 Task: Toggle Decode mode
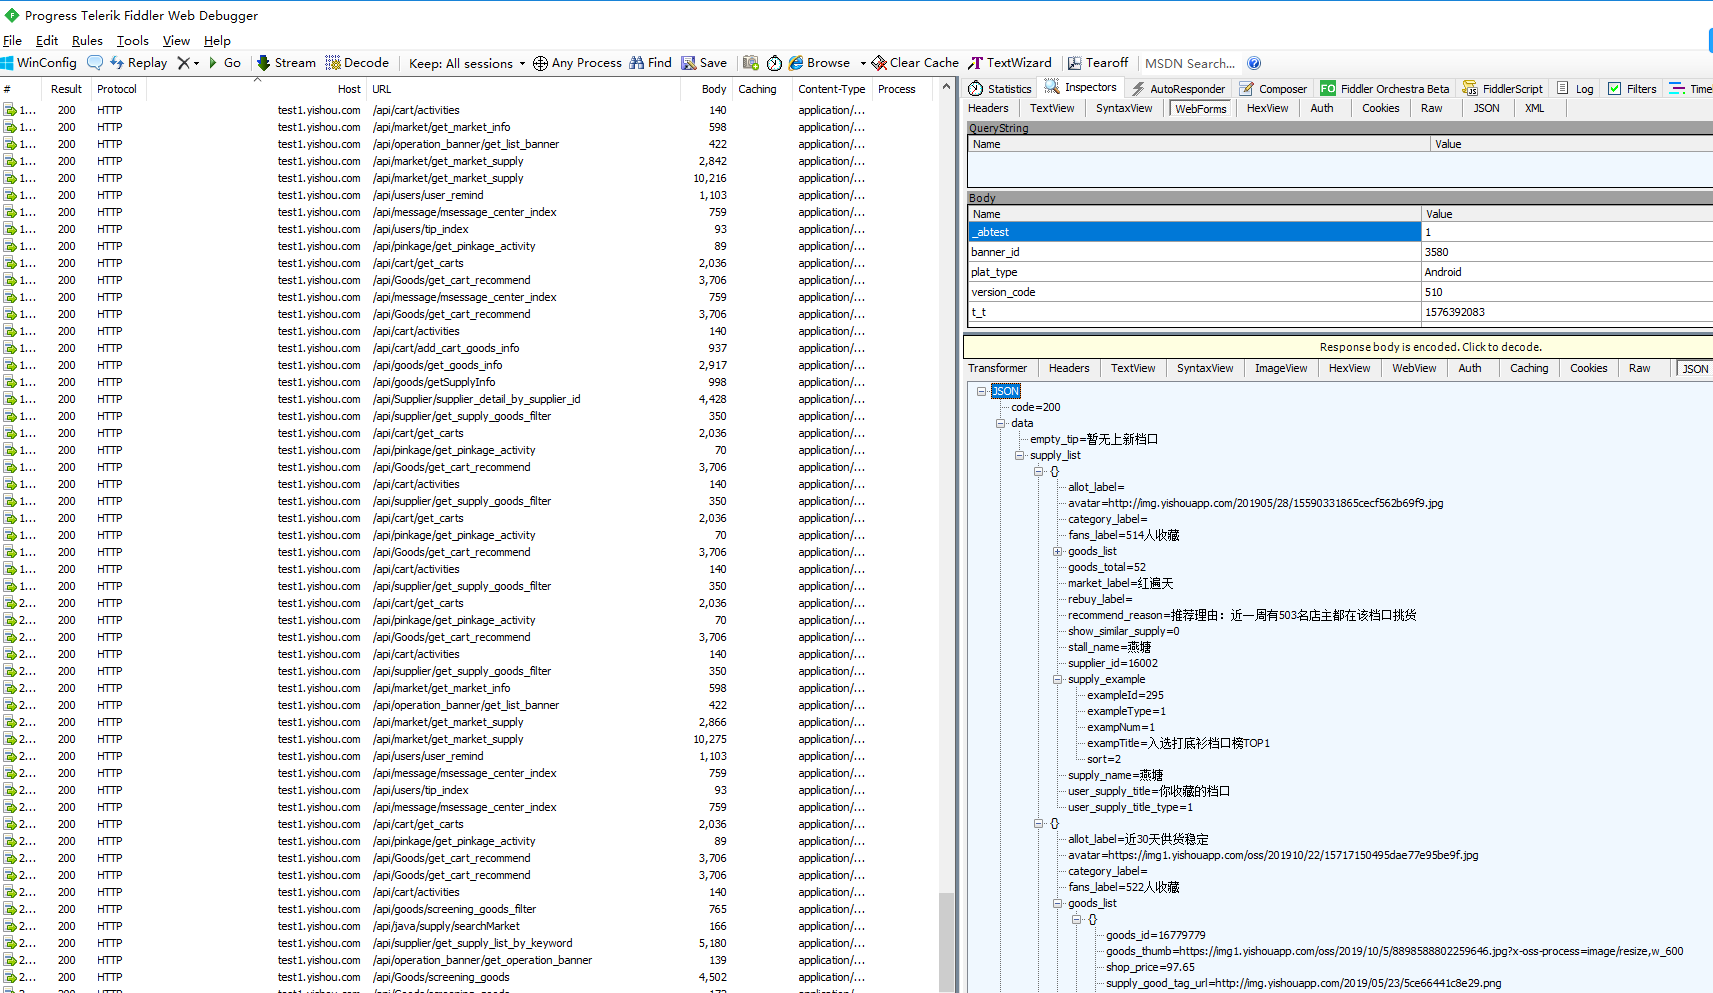pyautogui.click(x=357, y=63)
